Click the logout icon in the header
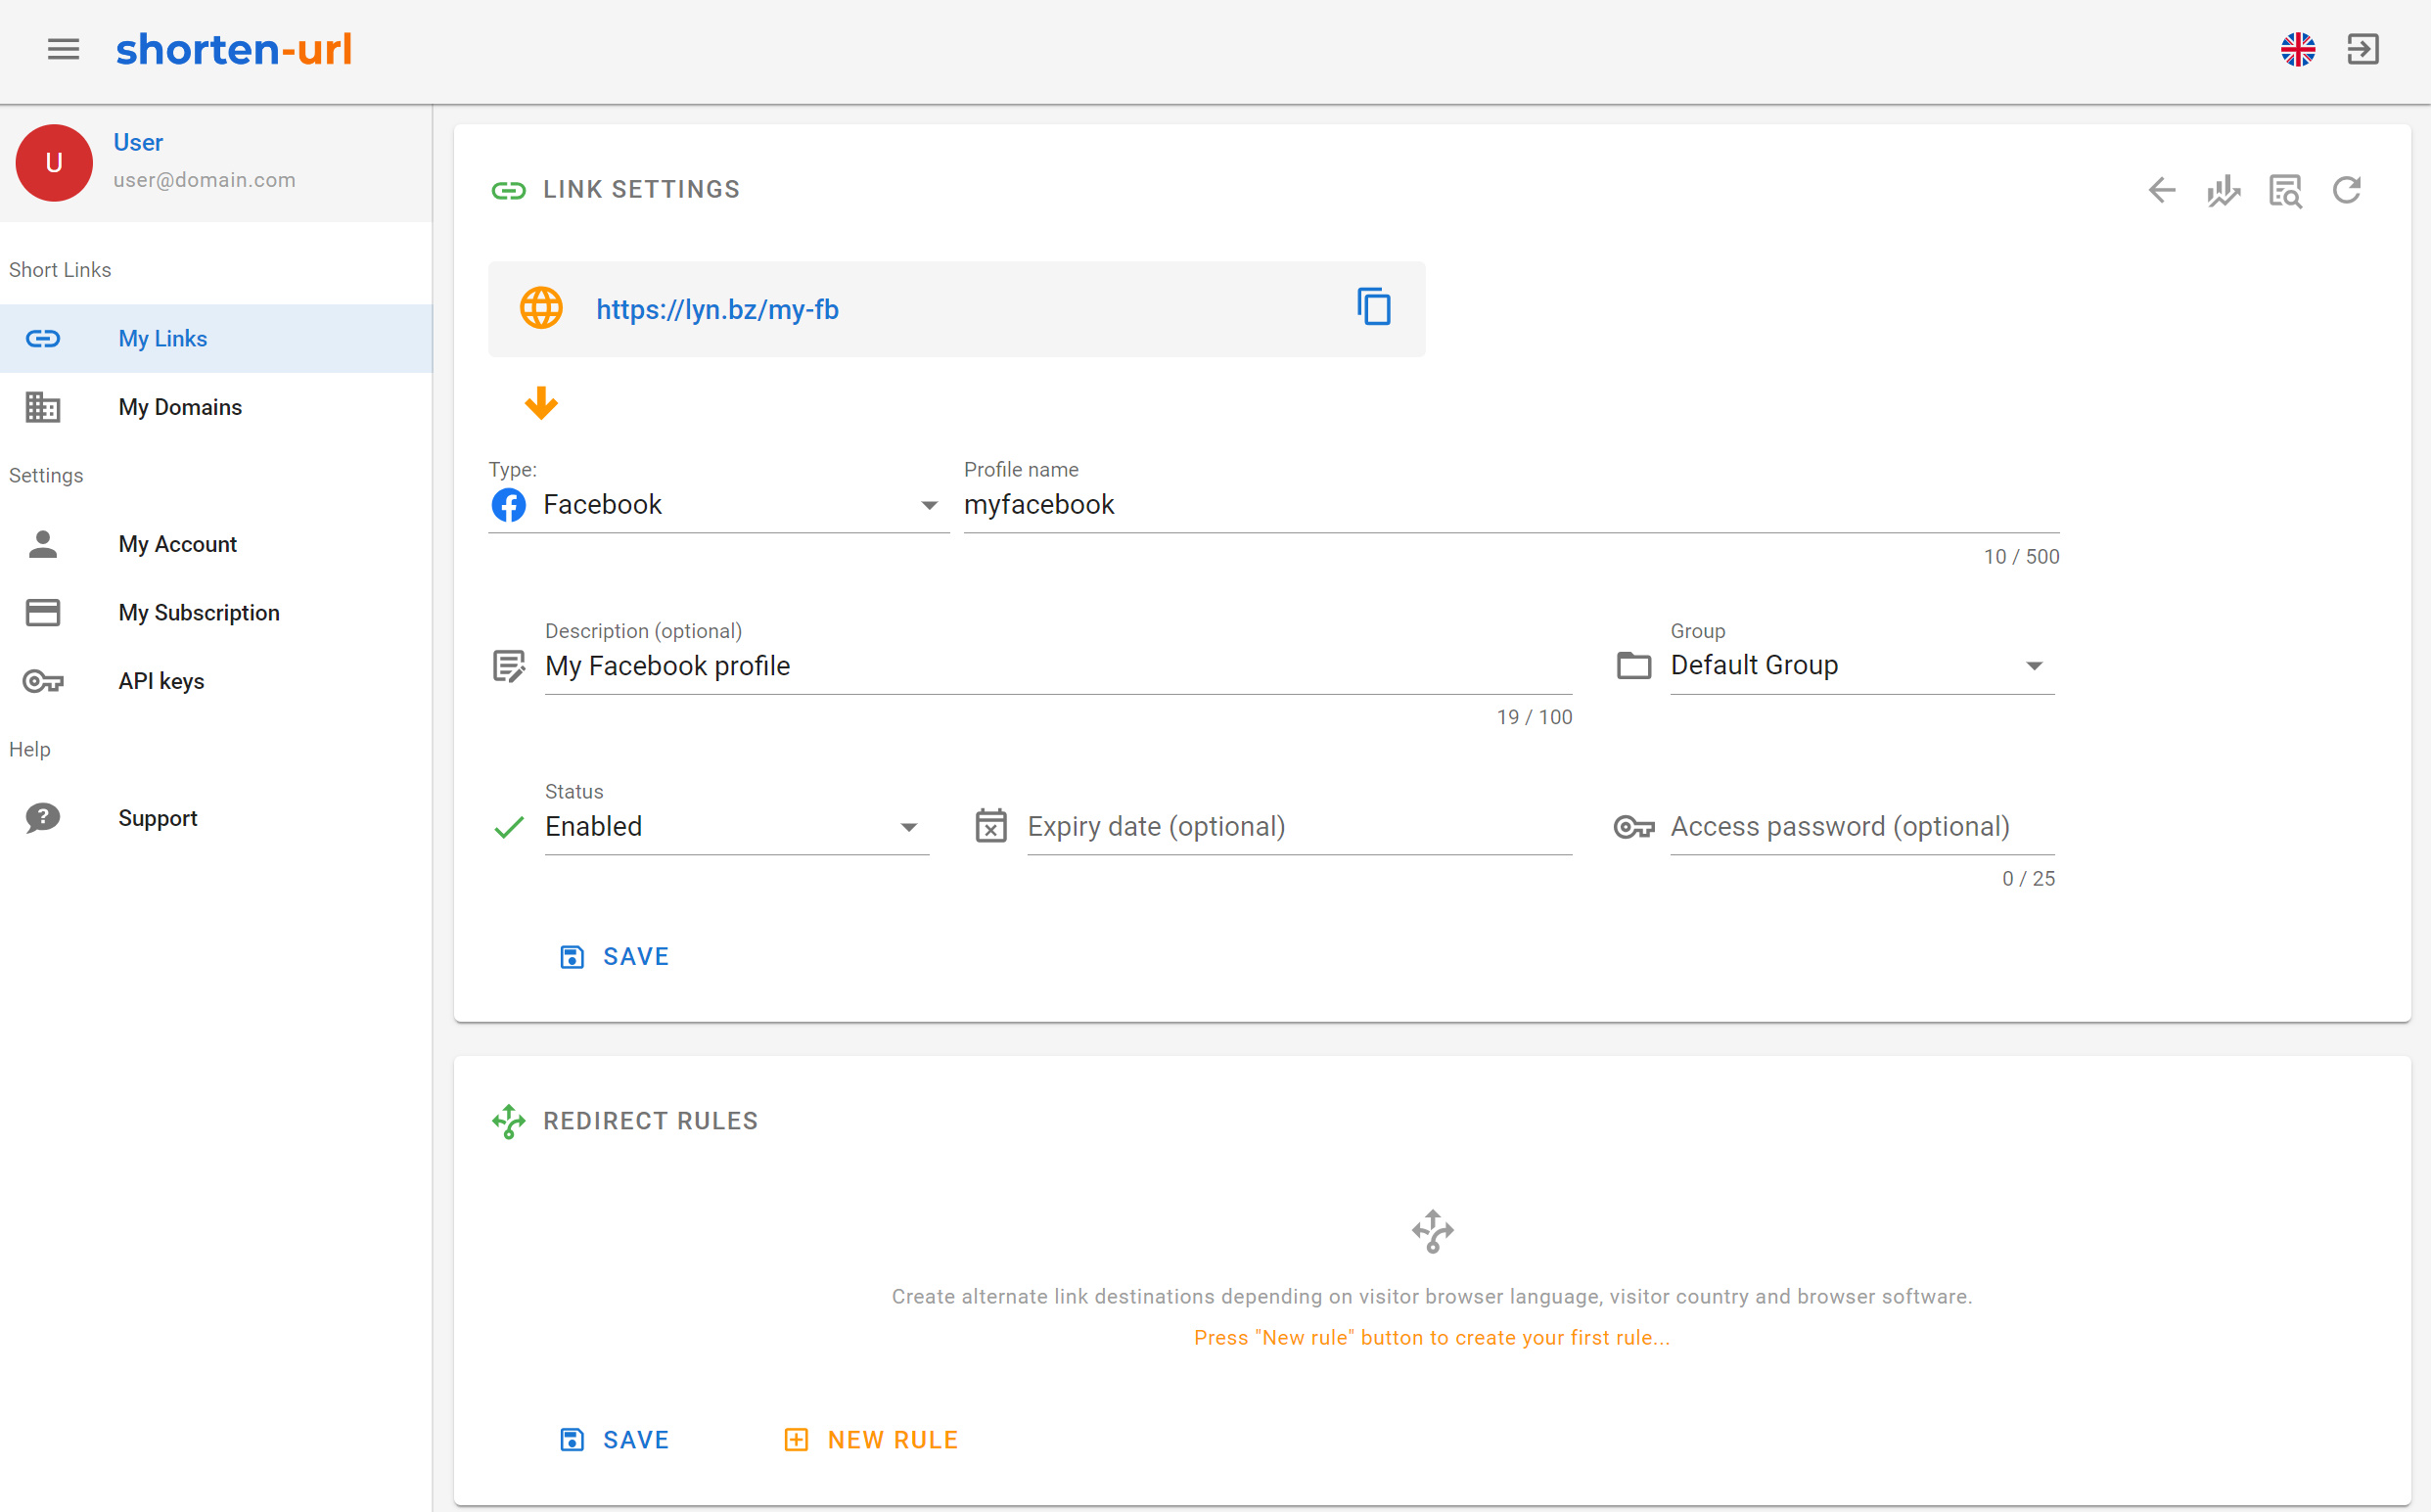This screenshot has height=1512, width=2431. coord(2364,49)
